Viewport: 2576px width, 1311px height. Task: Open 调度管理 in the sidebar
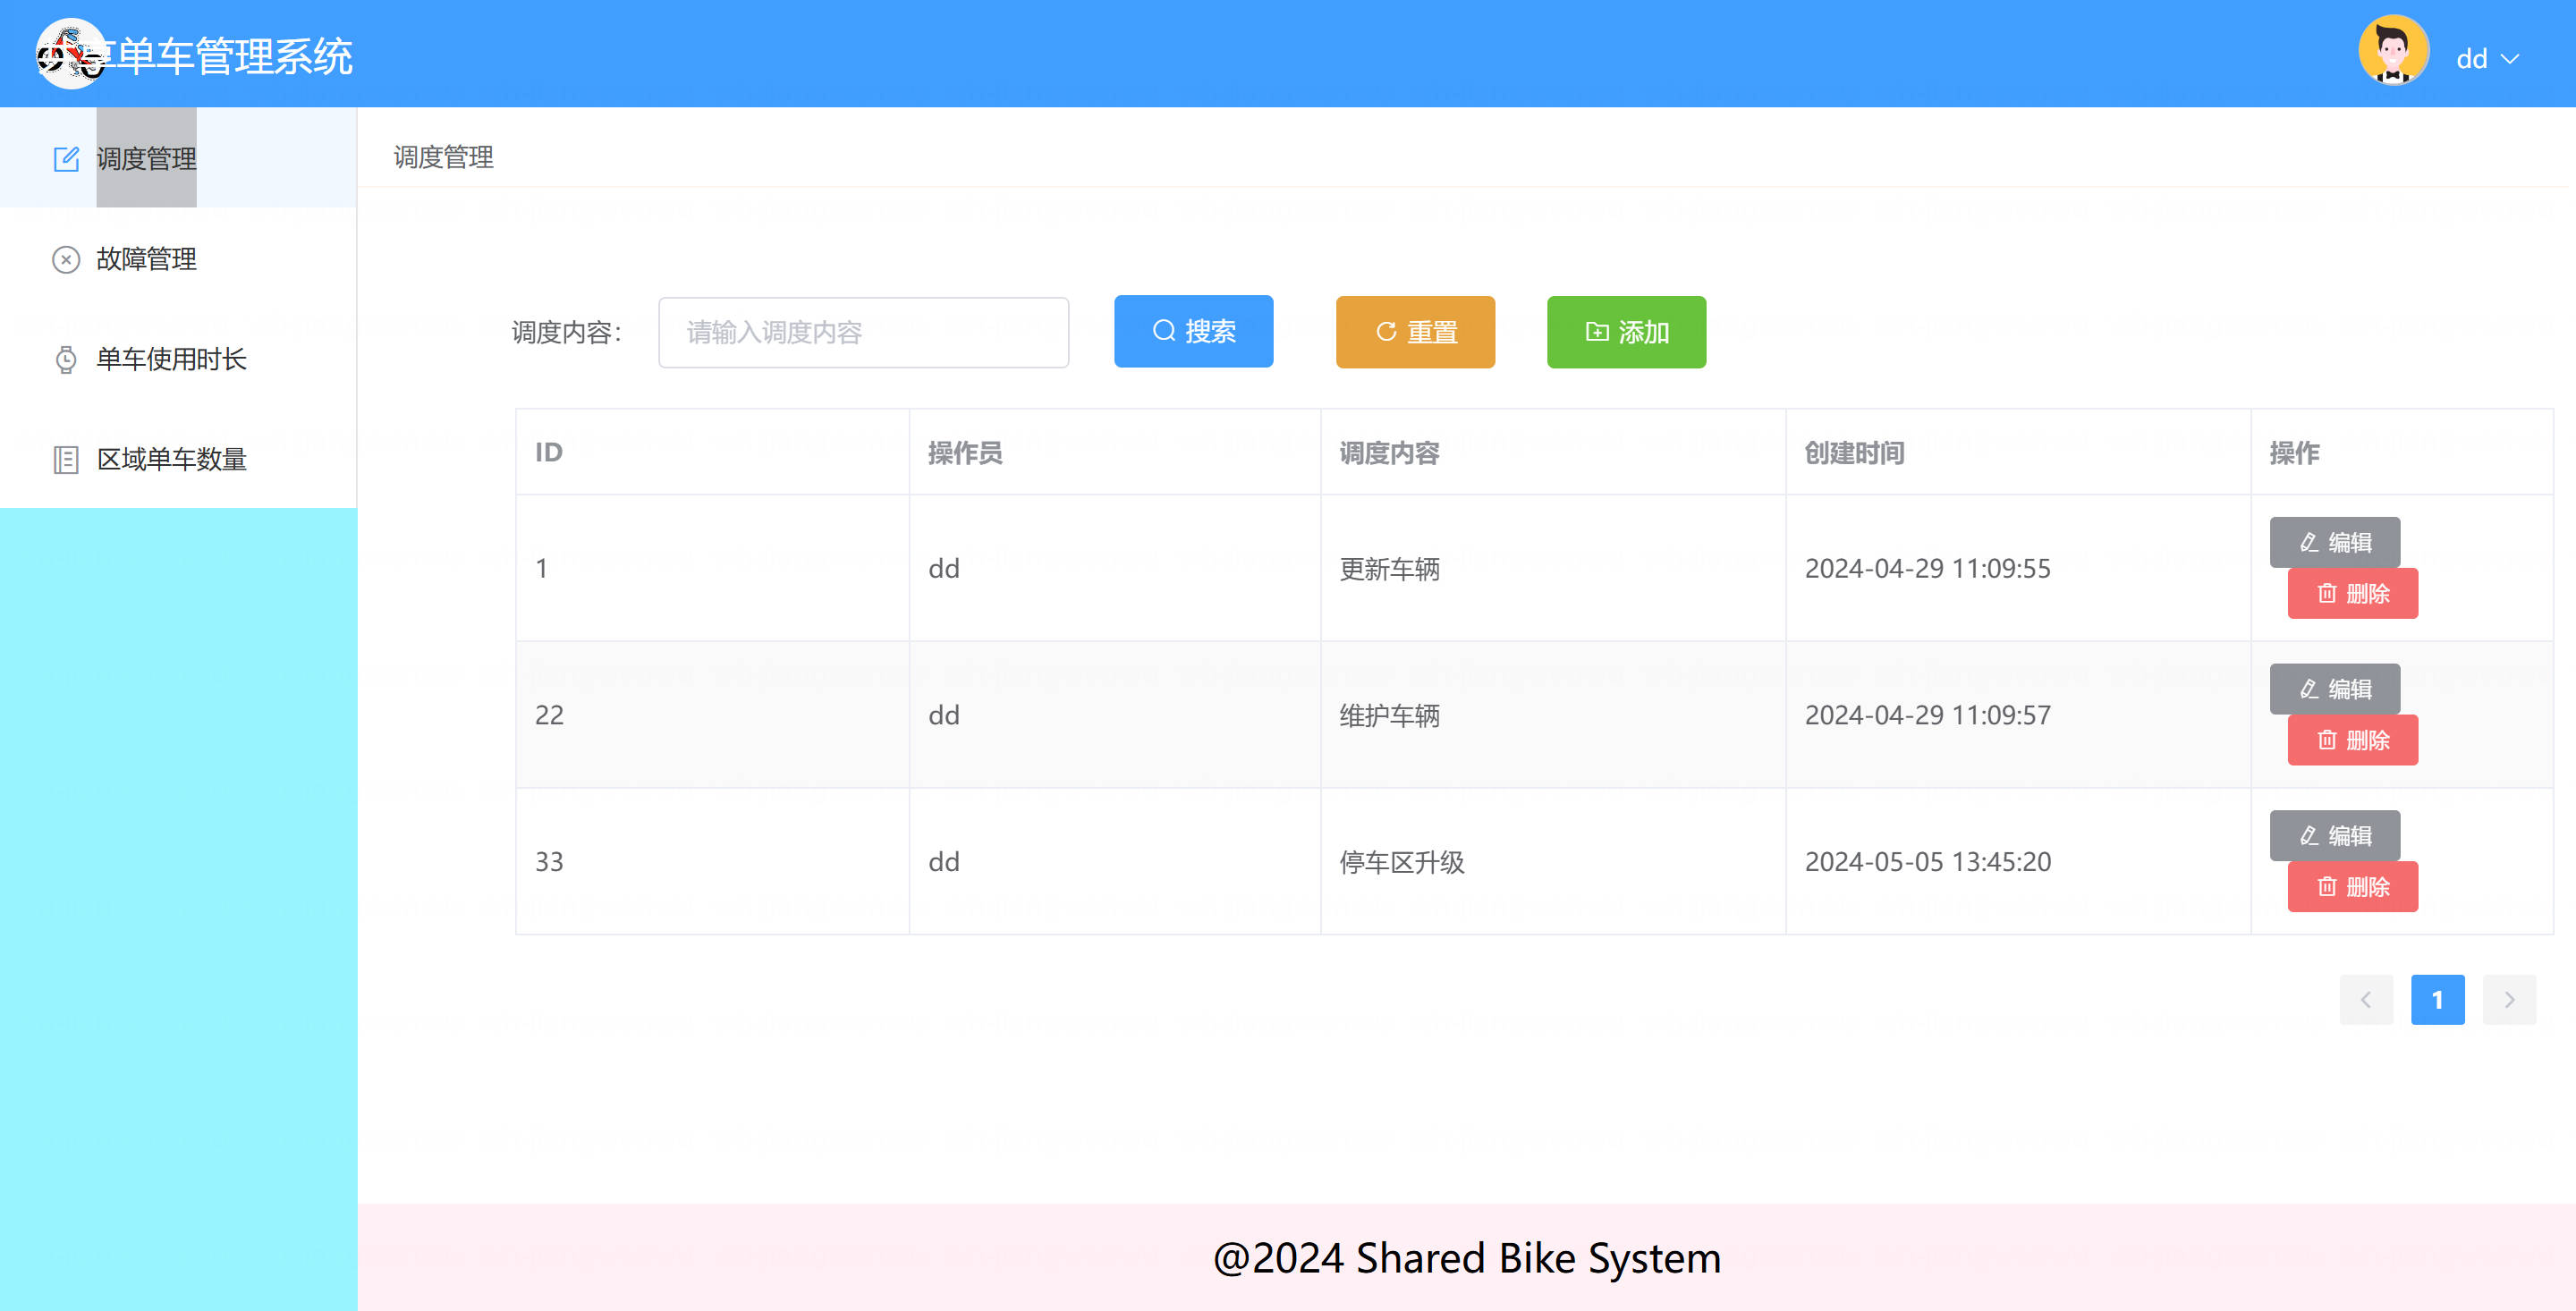coord(146,159)
